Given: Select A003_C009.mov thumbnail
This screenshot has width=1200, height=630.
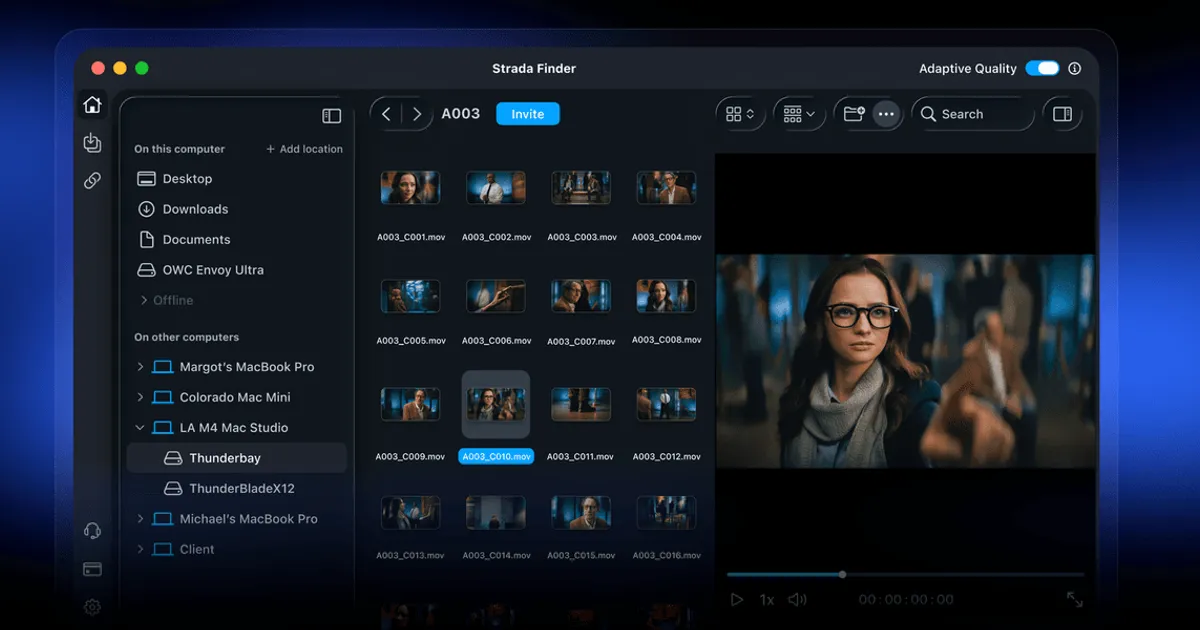Looking at the screenshot, I should (x=410, y=404).
